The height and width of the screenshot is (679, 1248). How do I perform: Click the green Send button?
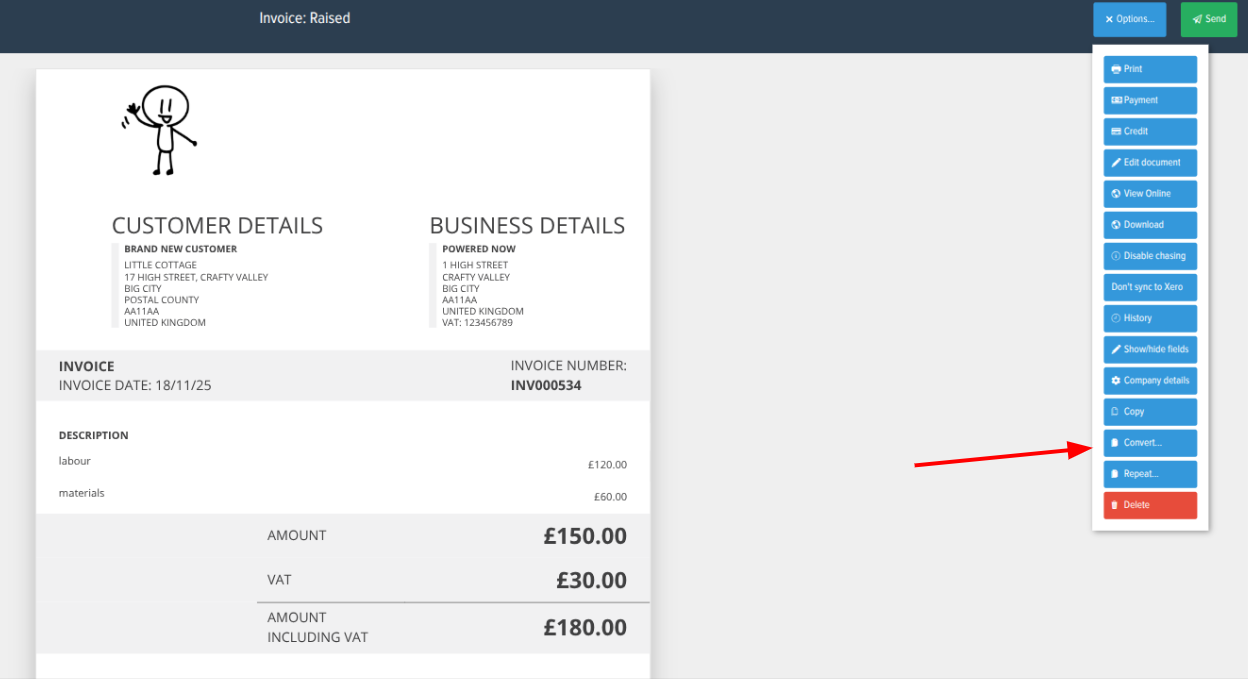[1208, 19]
